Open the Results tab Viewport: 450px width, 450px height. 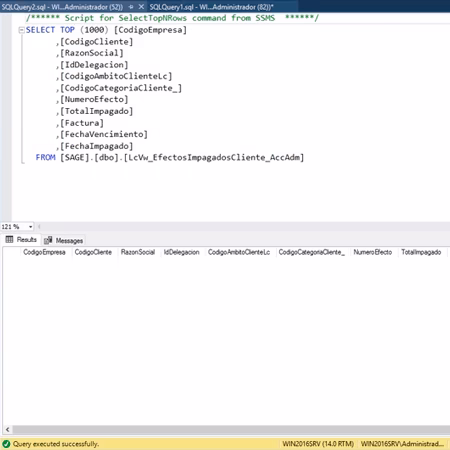point(21,240)
